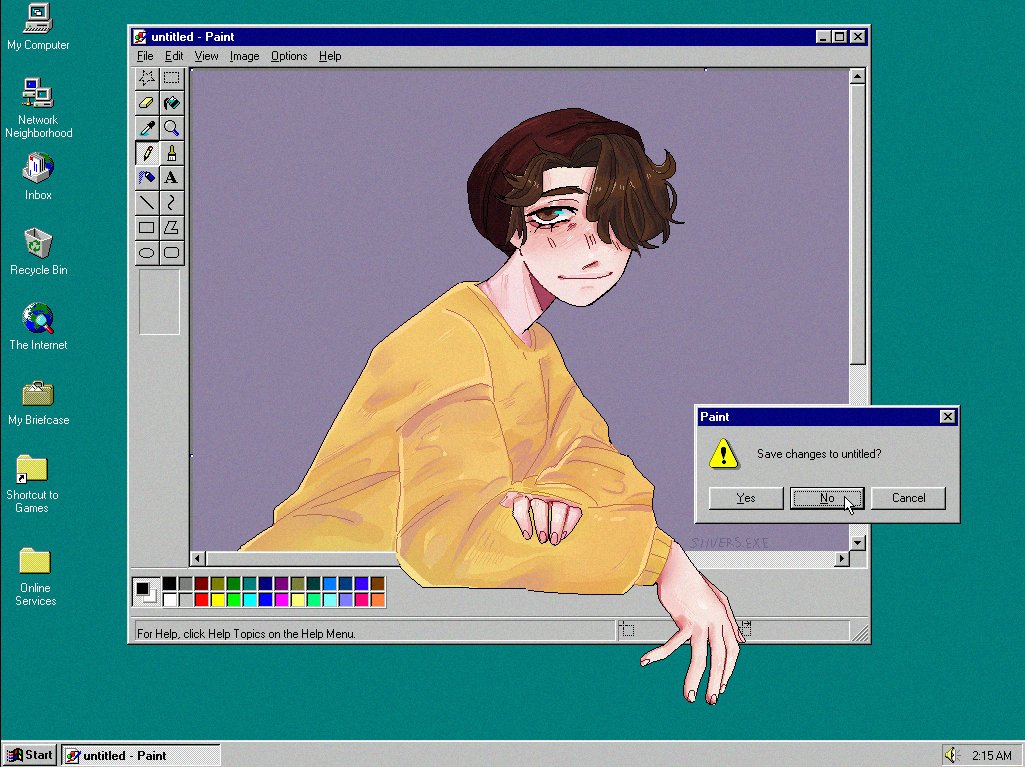Select the Network Neighborhood desktop icon
Image resolution: width=1025 pixels, height=767 pixels.
(38, 108)
